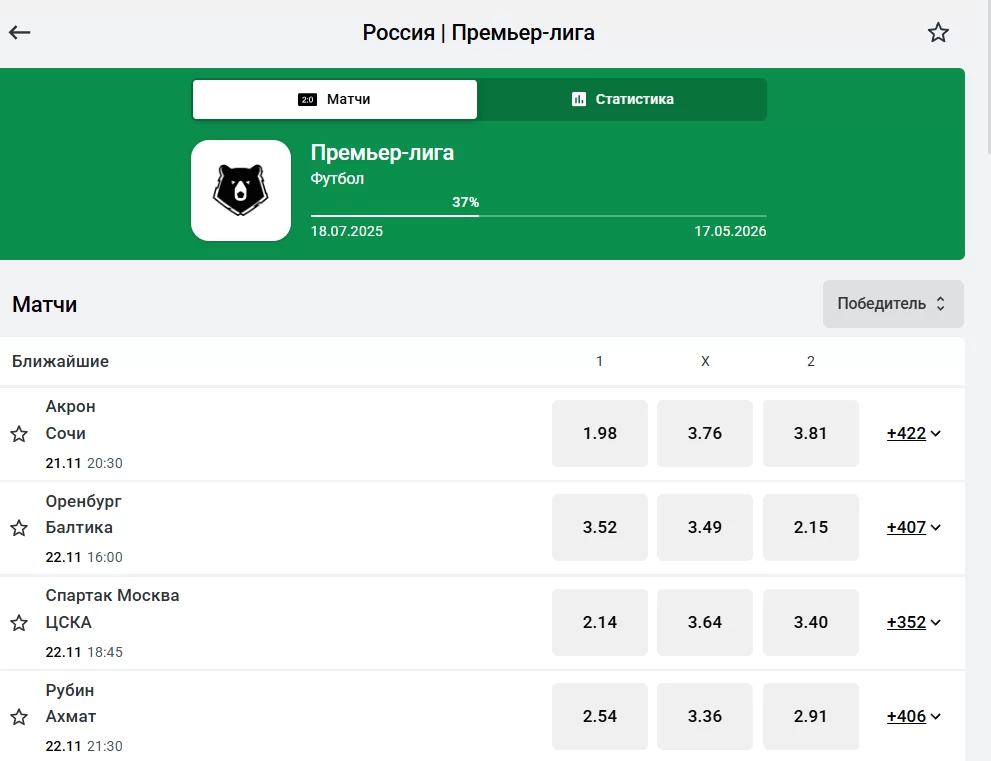Add Premier League to favorites via header star
Image resolution: width=991 pixels, height=761 pixels.
click(937, 33)
